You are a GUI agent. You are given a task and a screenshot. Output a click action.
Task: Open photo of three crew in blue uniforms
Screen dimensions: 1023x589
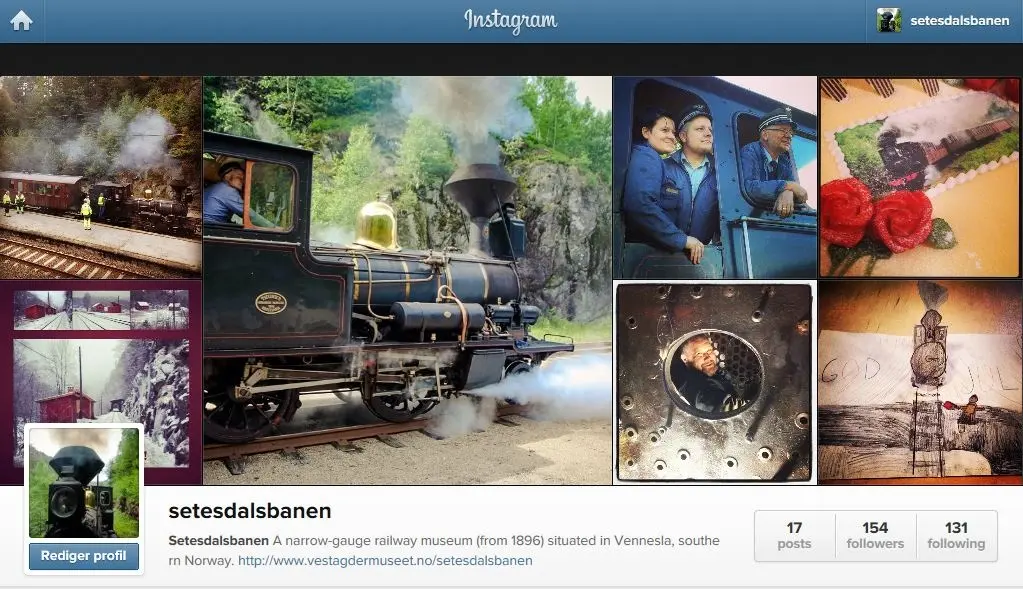714,177
